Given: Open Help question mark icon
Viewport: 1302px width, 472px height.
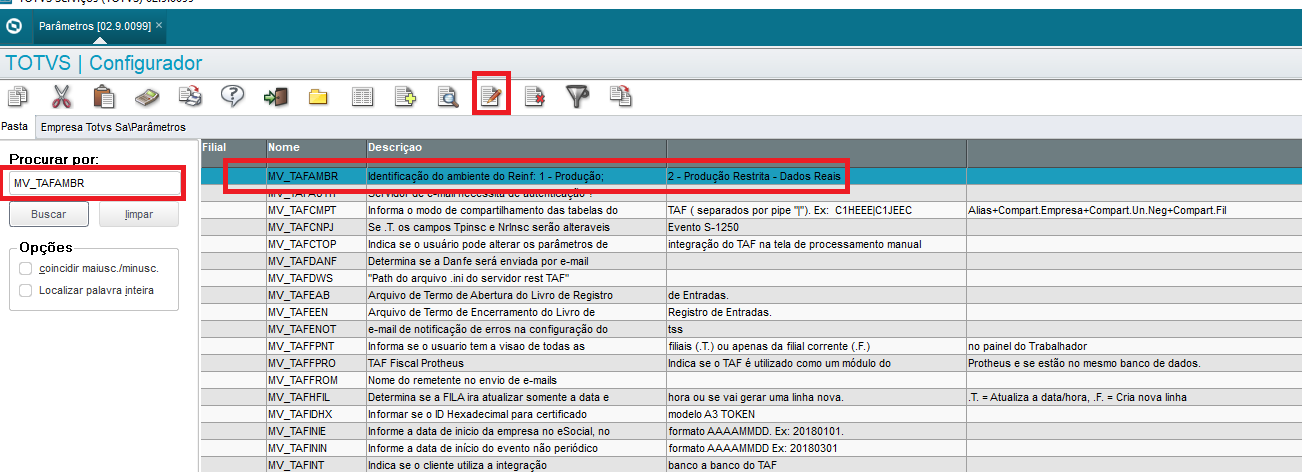Looking at the screenshot, I should (233, 97).
